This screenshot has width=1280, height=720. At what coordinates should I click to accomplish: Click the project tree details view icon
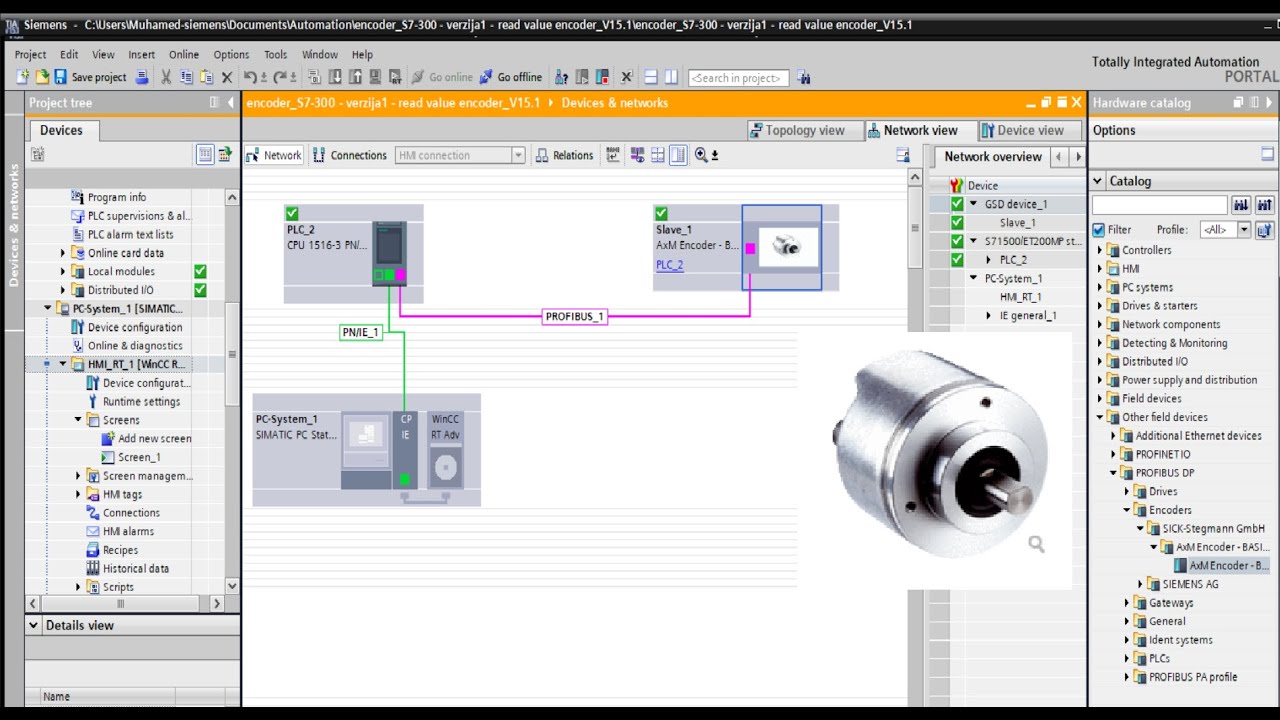pyautogui.click(x=204, y=154)
